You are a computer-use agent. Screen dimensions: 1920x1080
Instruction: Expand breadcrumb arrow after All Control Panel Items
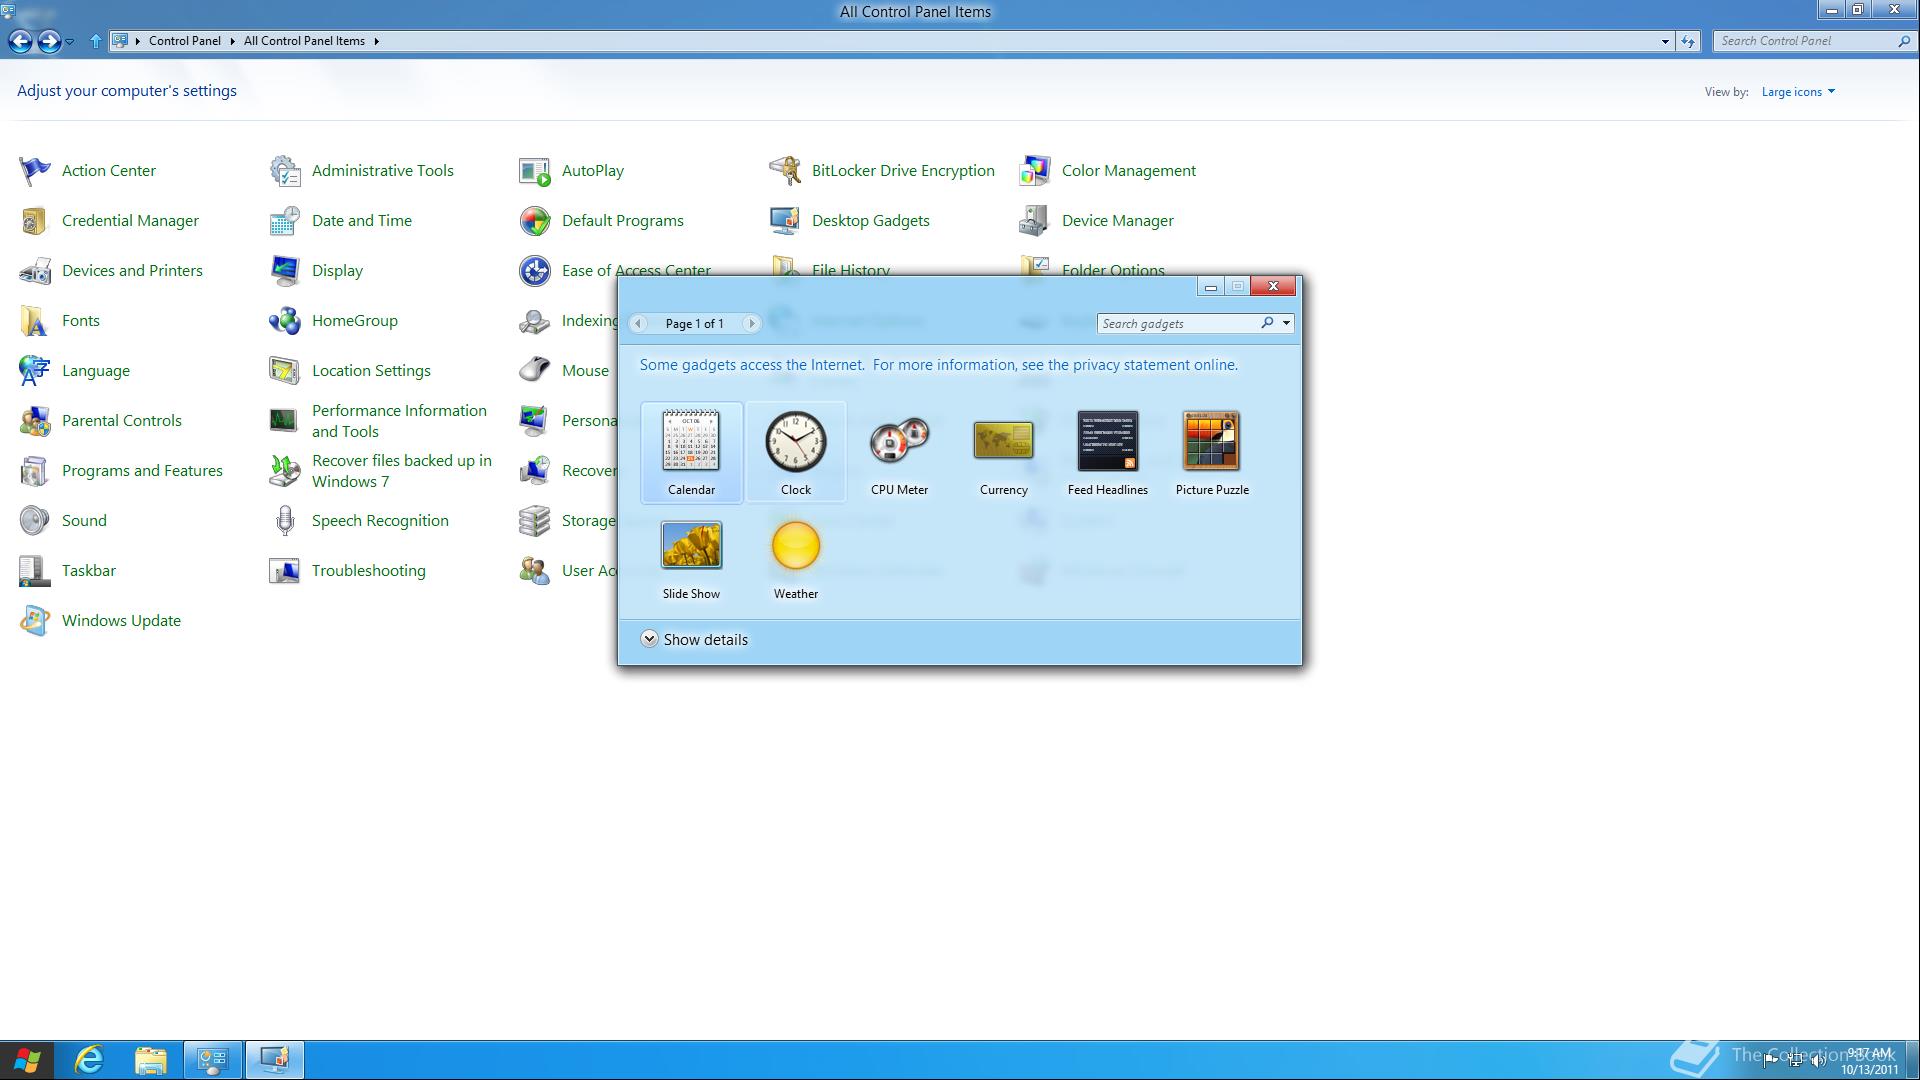point(377,41)
